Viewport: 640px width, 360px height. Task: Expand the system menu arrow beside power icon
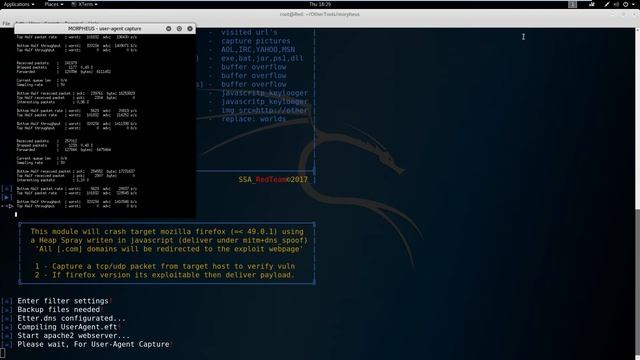coord(634,4)
